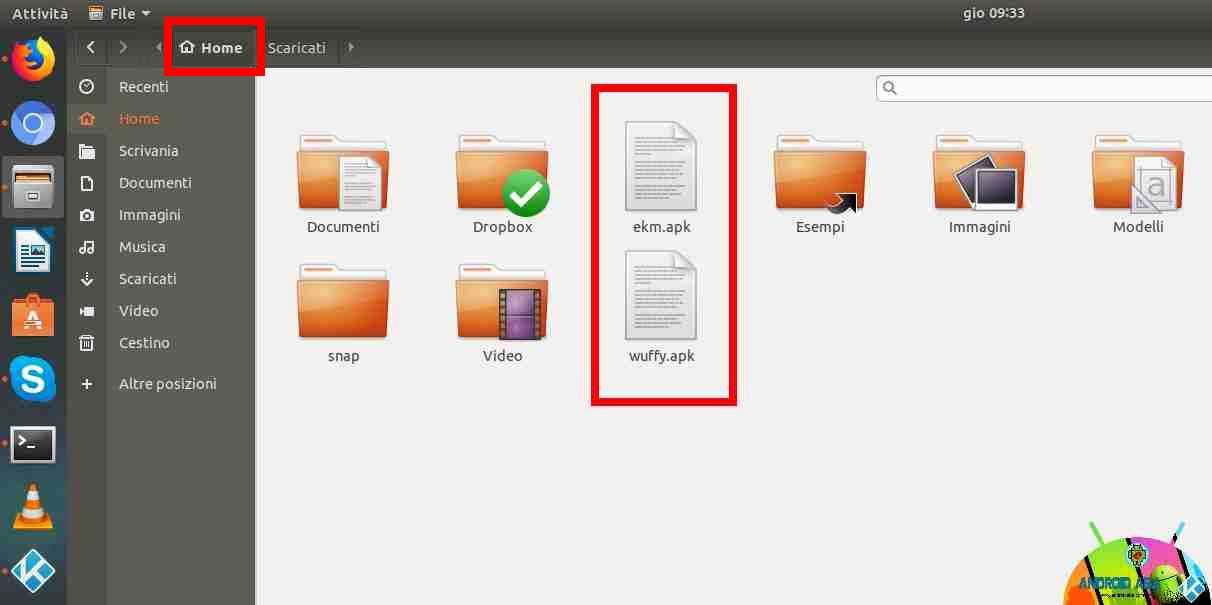Screen dimensions: 1212x605
Task: Click the plus icon beside Altre posizioni
Action: point(87,384)
